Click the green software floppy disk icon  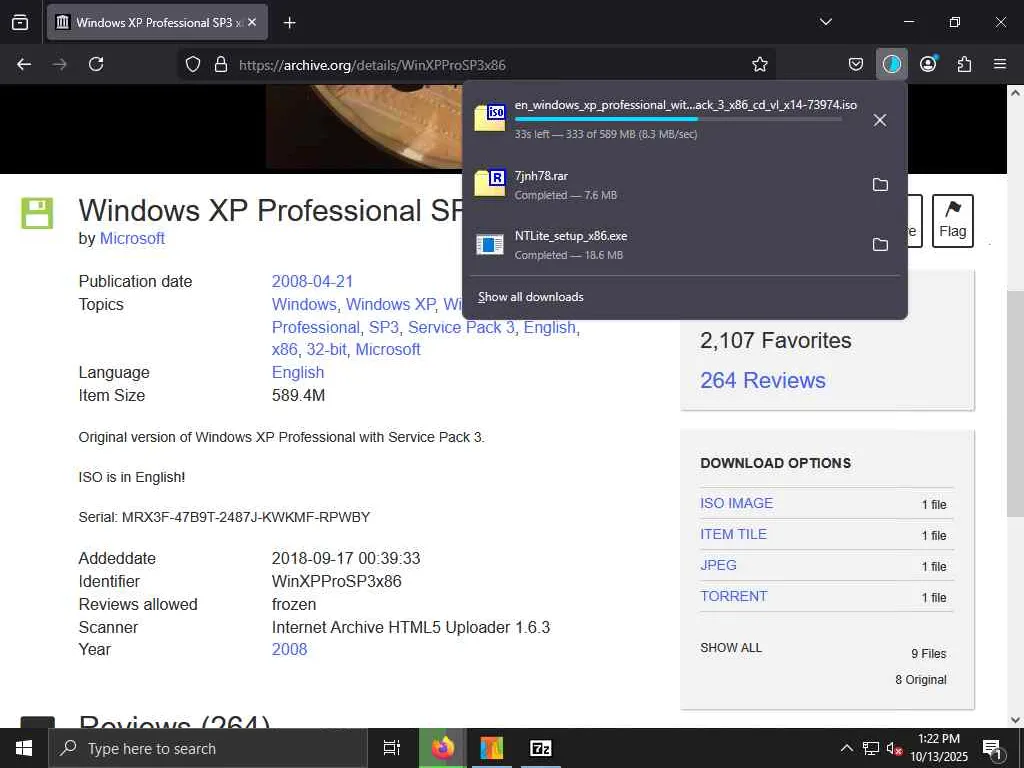(37, 214)
